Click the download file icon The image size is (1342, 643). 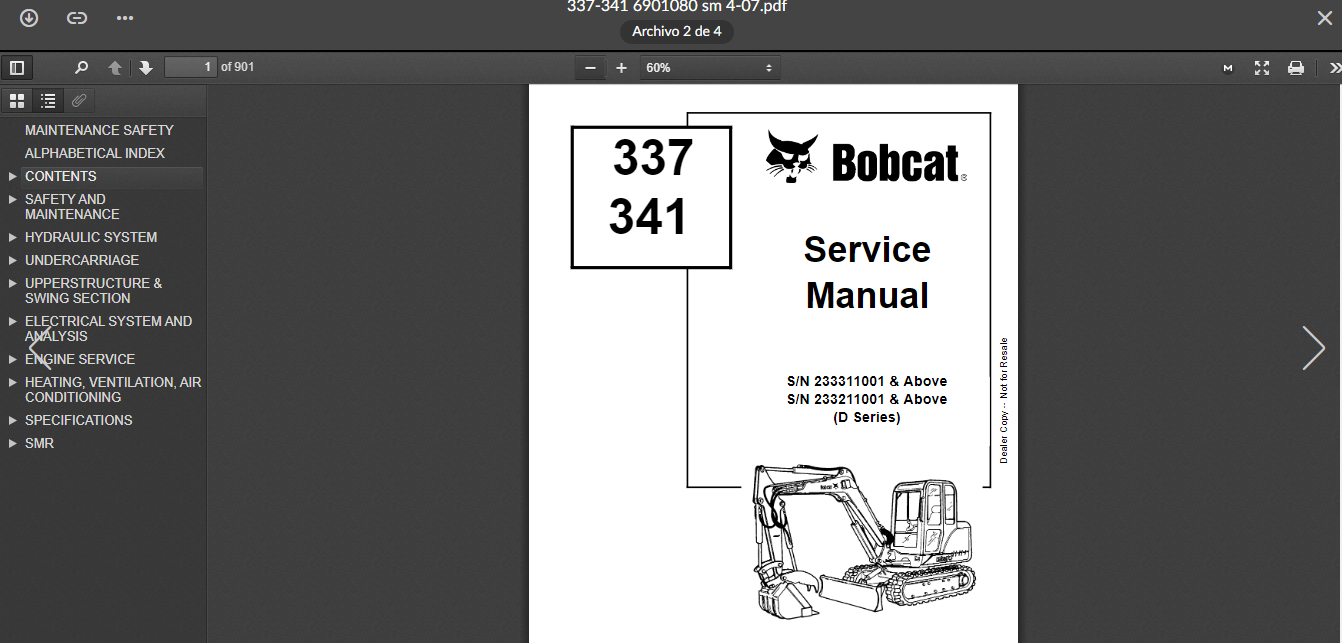tap(29, 18)
